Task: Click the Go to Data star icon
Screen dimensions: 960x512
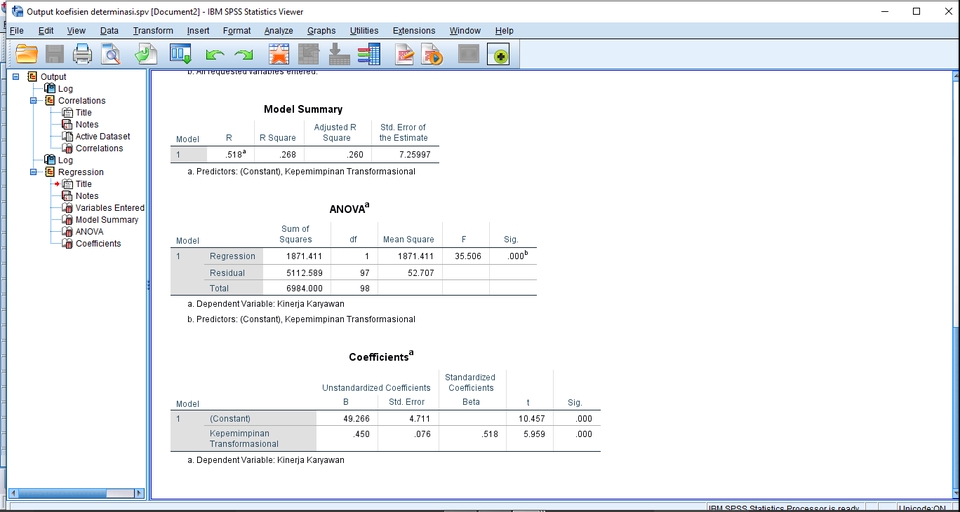Action: (x=279, y=55)
